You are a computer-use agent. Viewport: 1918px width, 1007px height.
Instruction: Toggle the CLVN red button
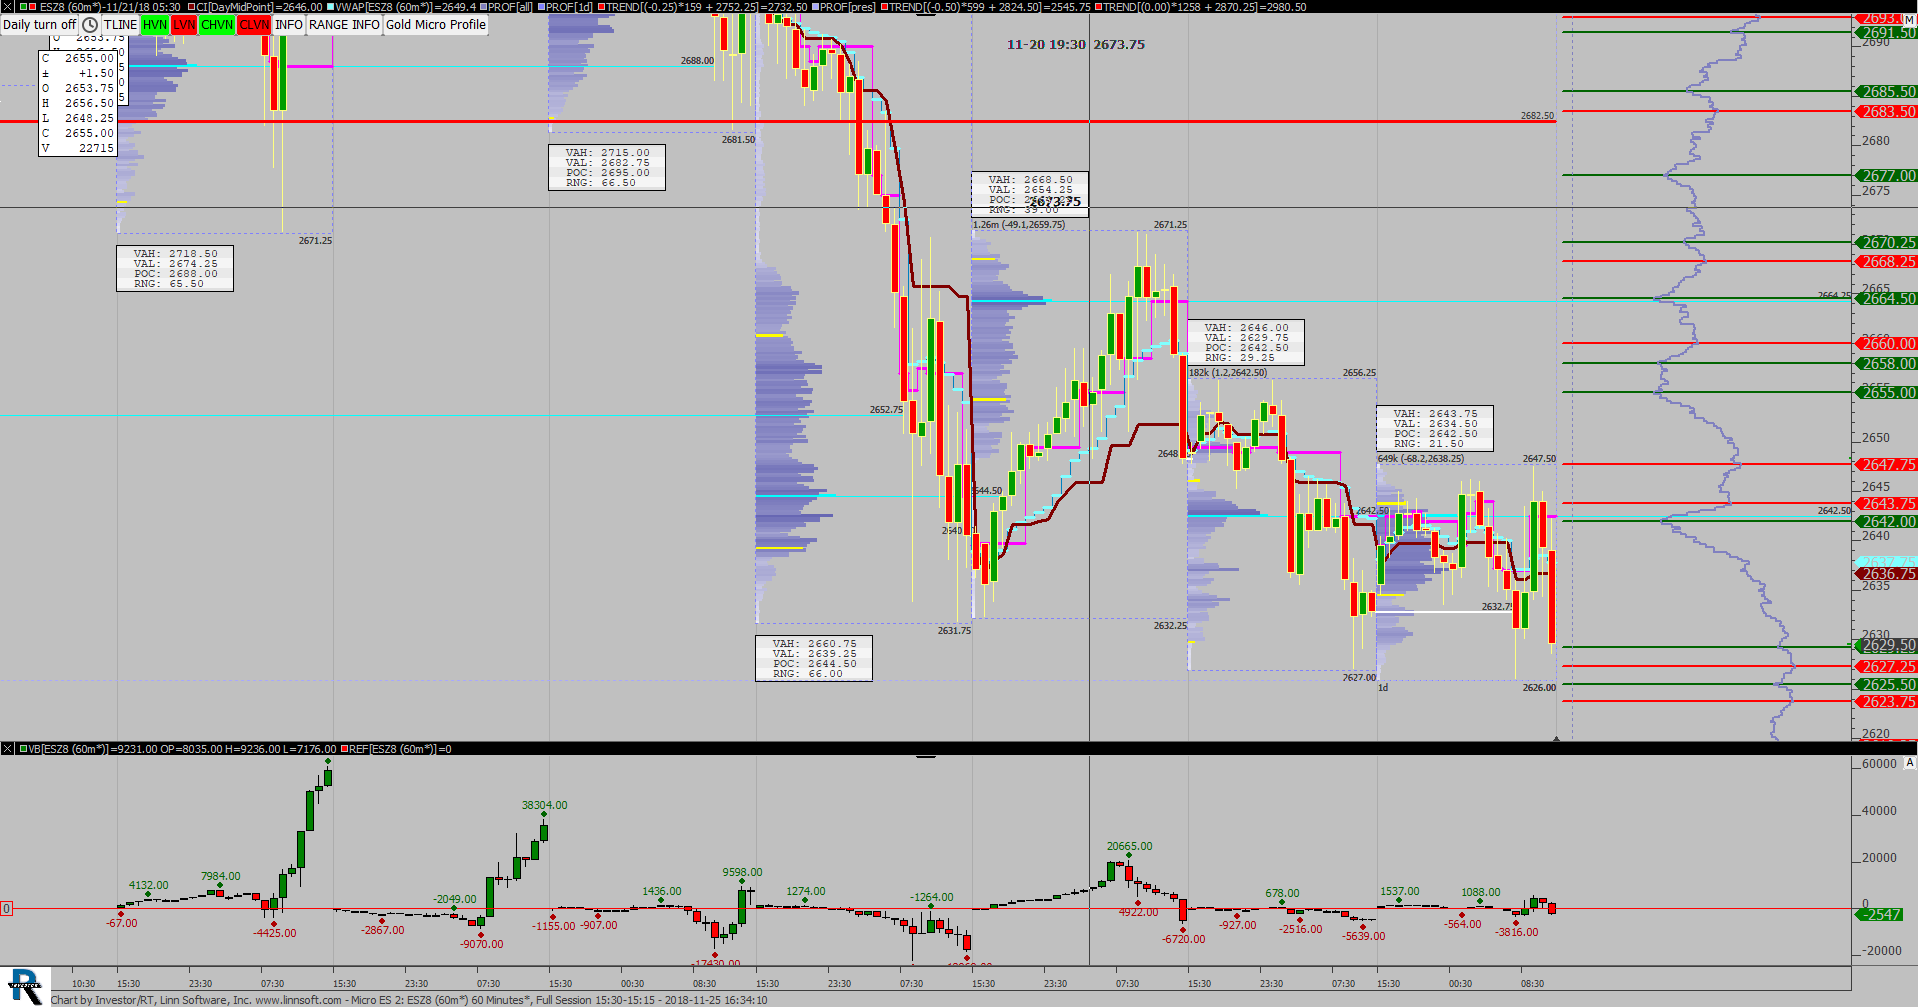click(254, 25)
